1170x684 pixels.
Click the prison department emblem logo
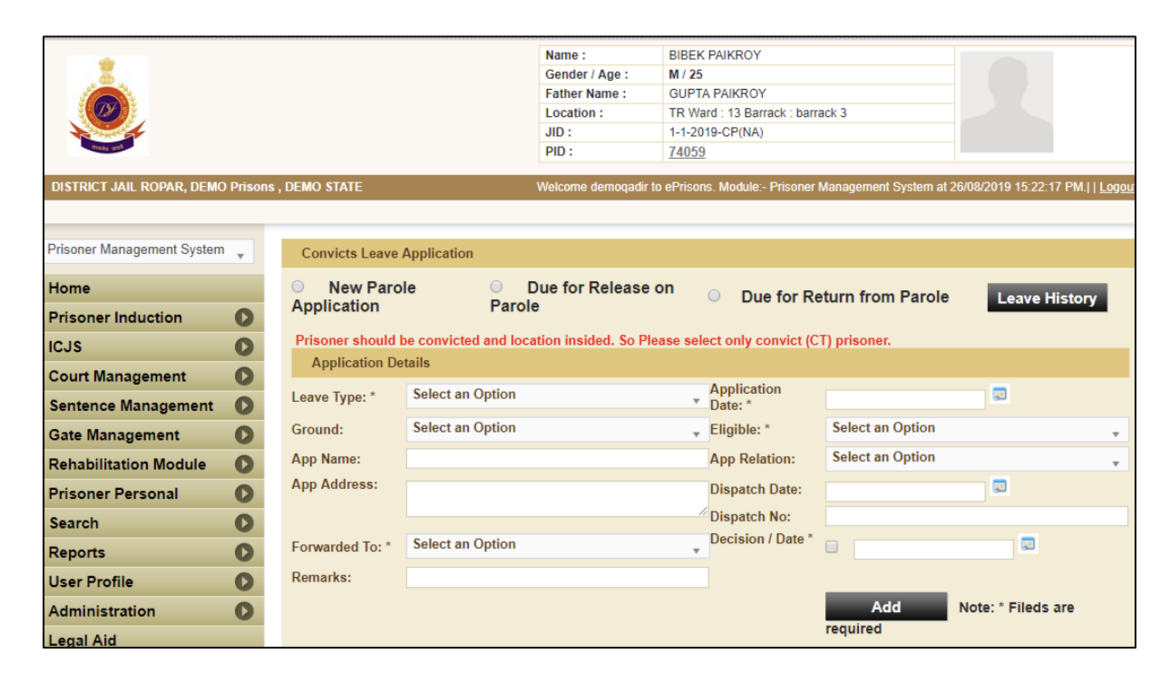[x=107, y=104]
